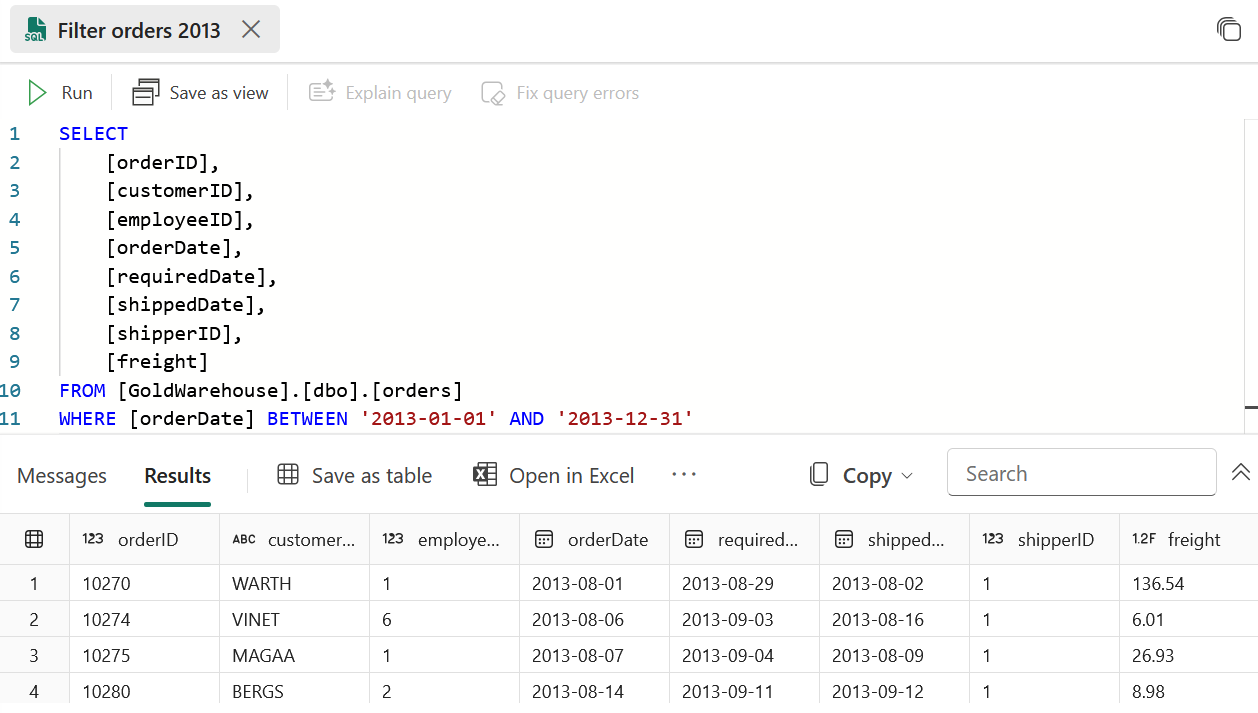
Task: Click freight cell 26.93
Action: tap(1189, 655)
